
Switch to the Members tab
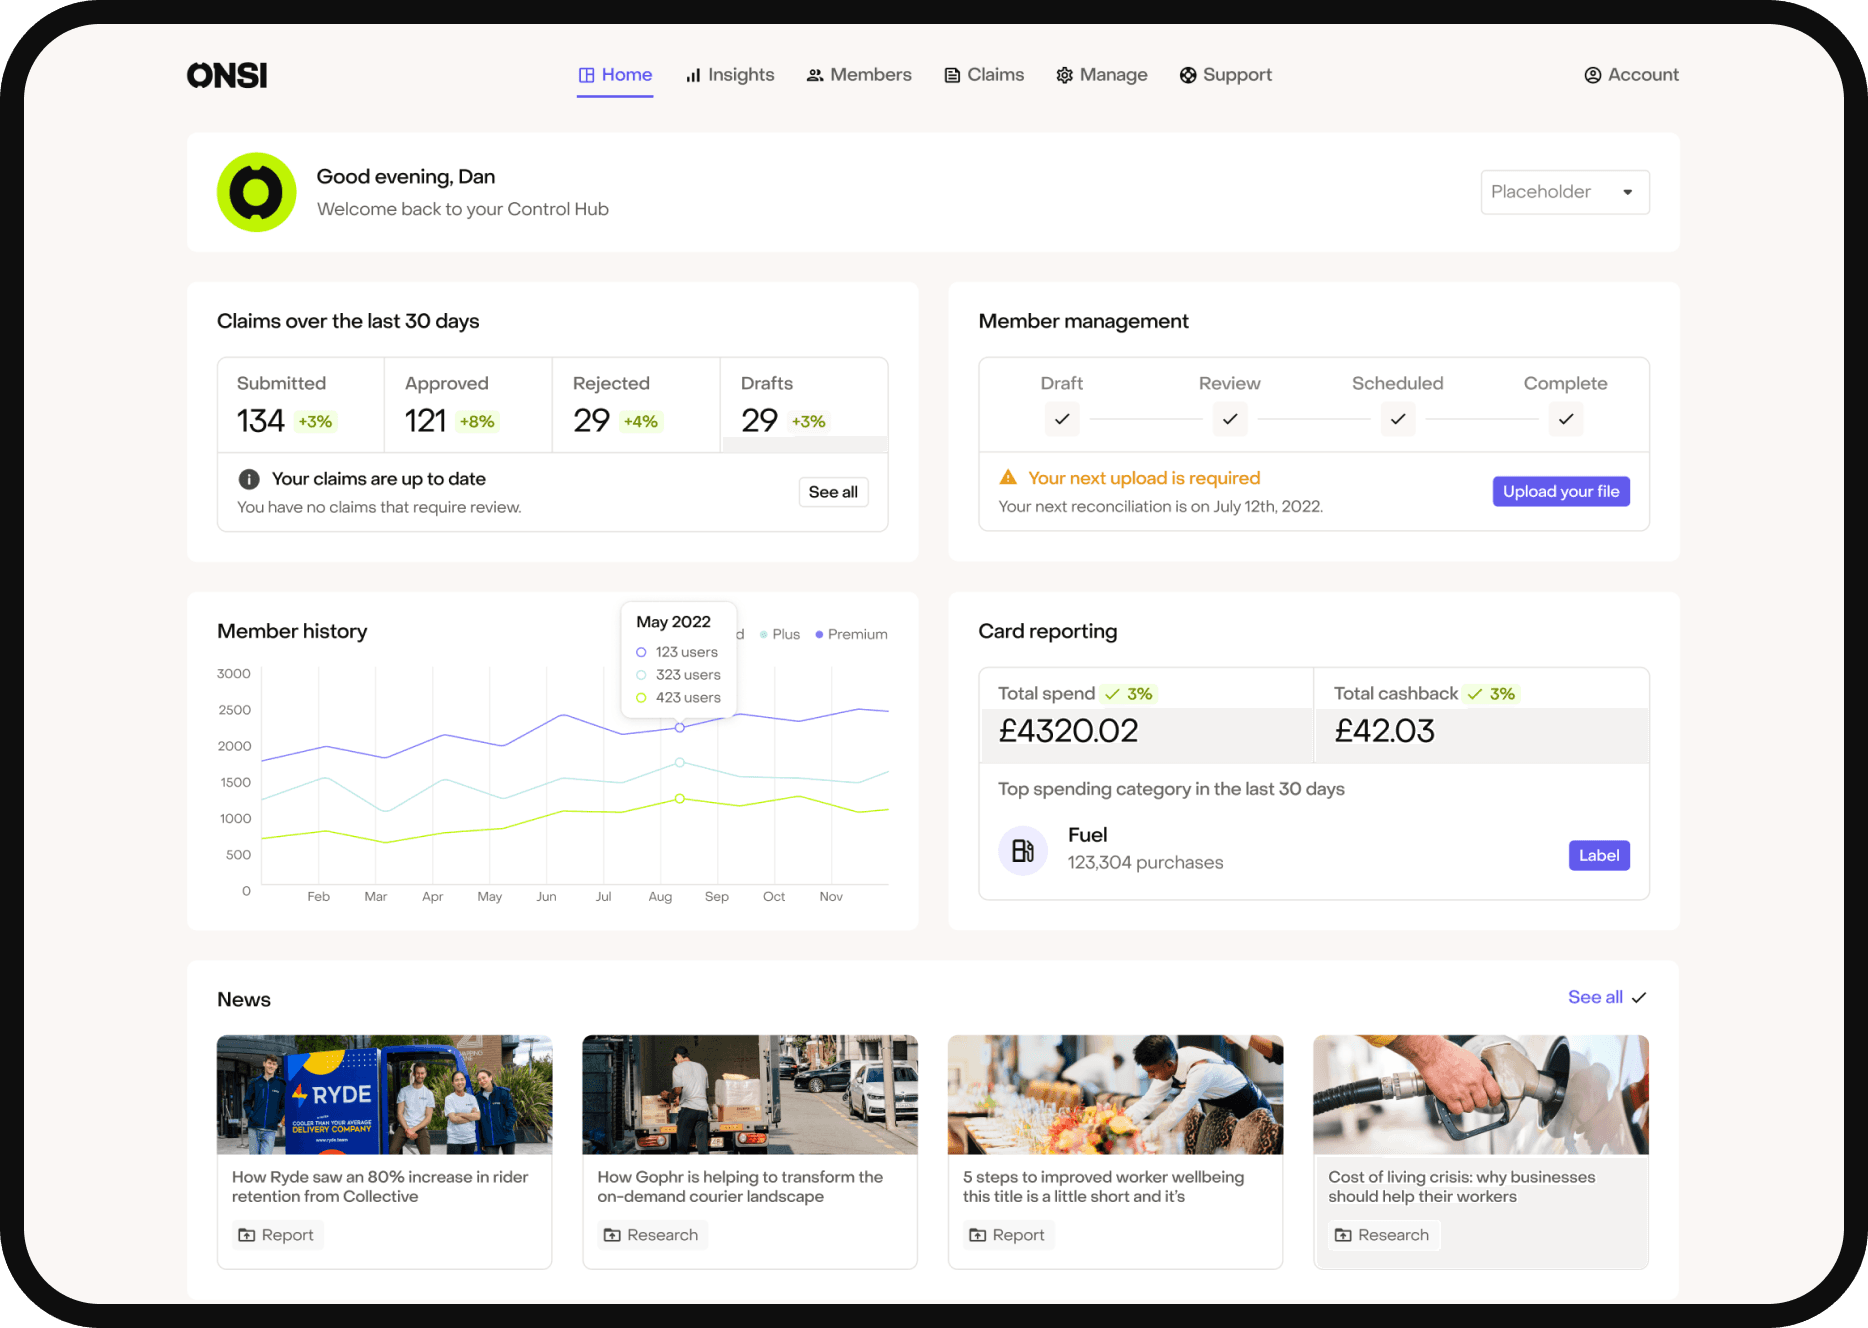(x=860, y=75)
